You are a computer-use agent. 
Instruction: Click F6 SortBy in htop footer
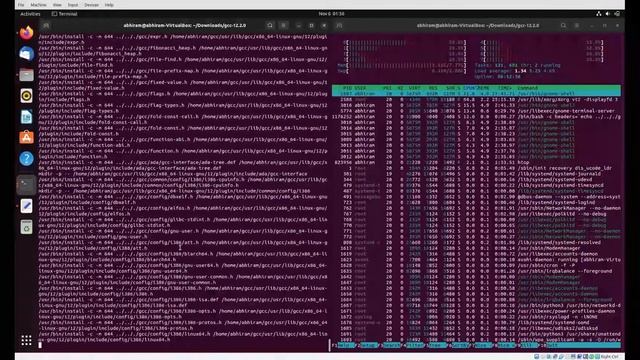[x=460, y=345]
